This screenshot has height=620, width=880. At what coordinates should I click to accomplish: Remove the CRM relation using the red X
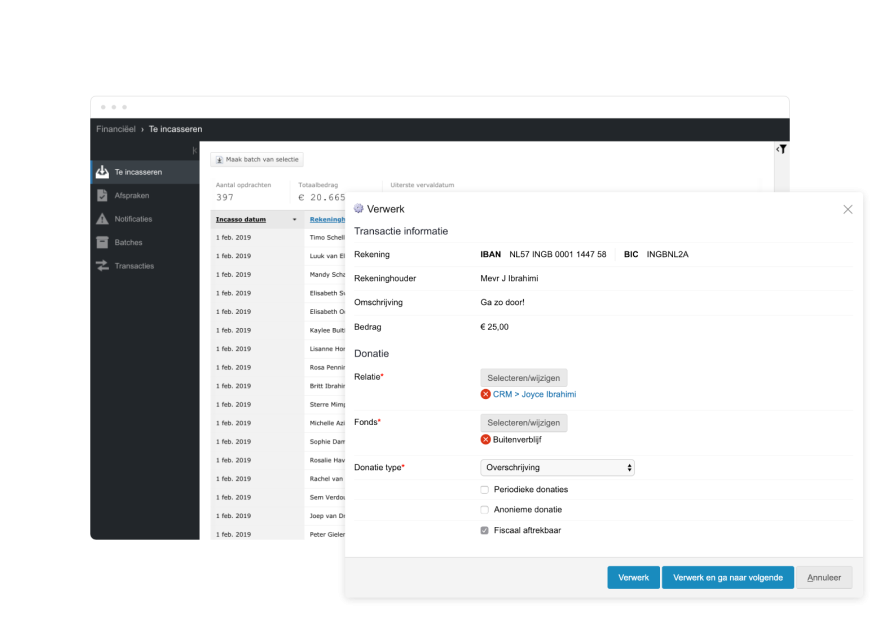[486, 394]
